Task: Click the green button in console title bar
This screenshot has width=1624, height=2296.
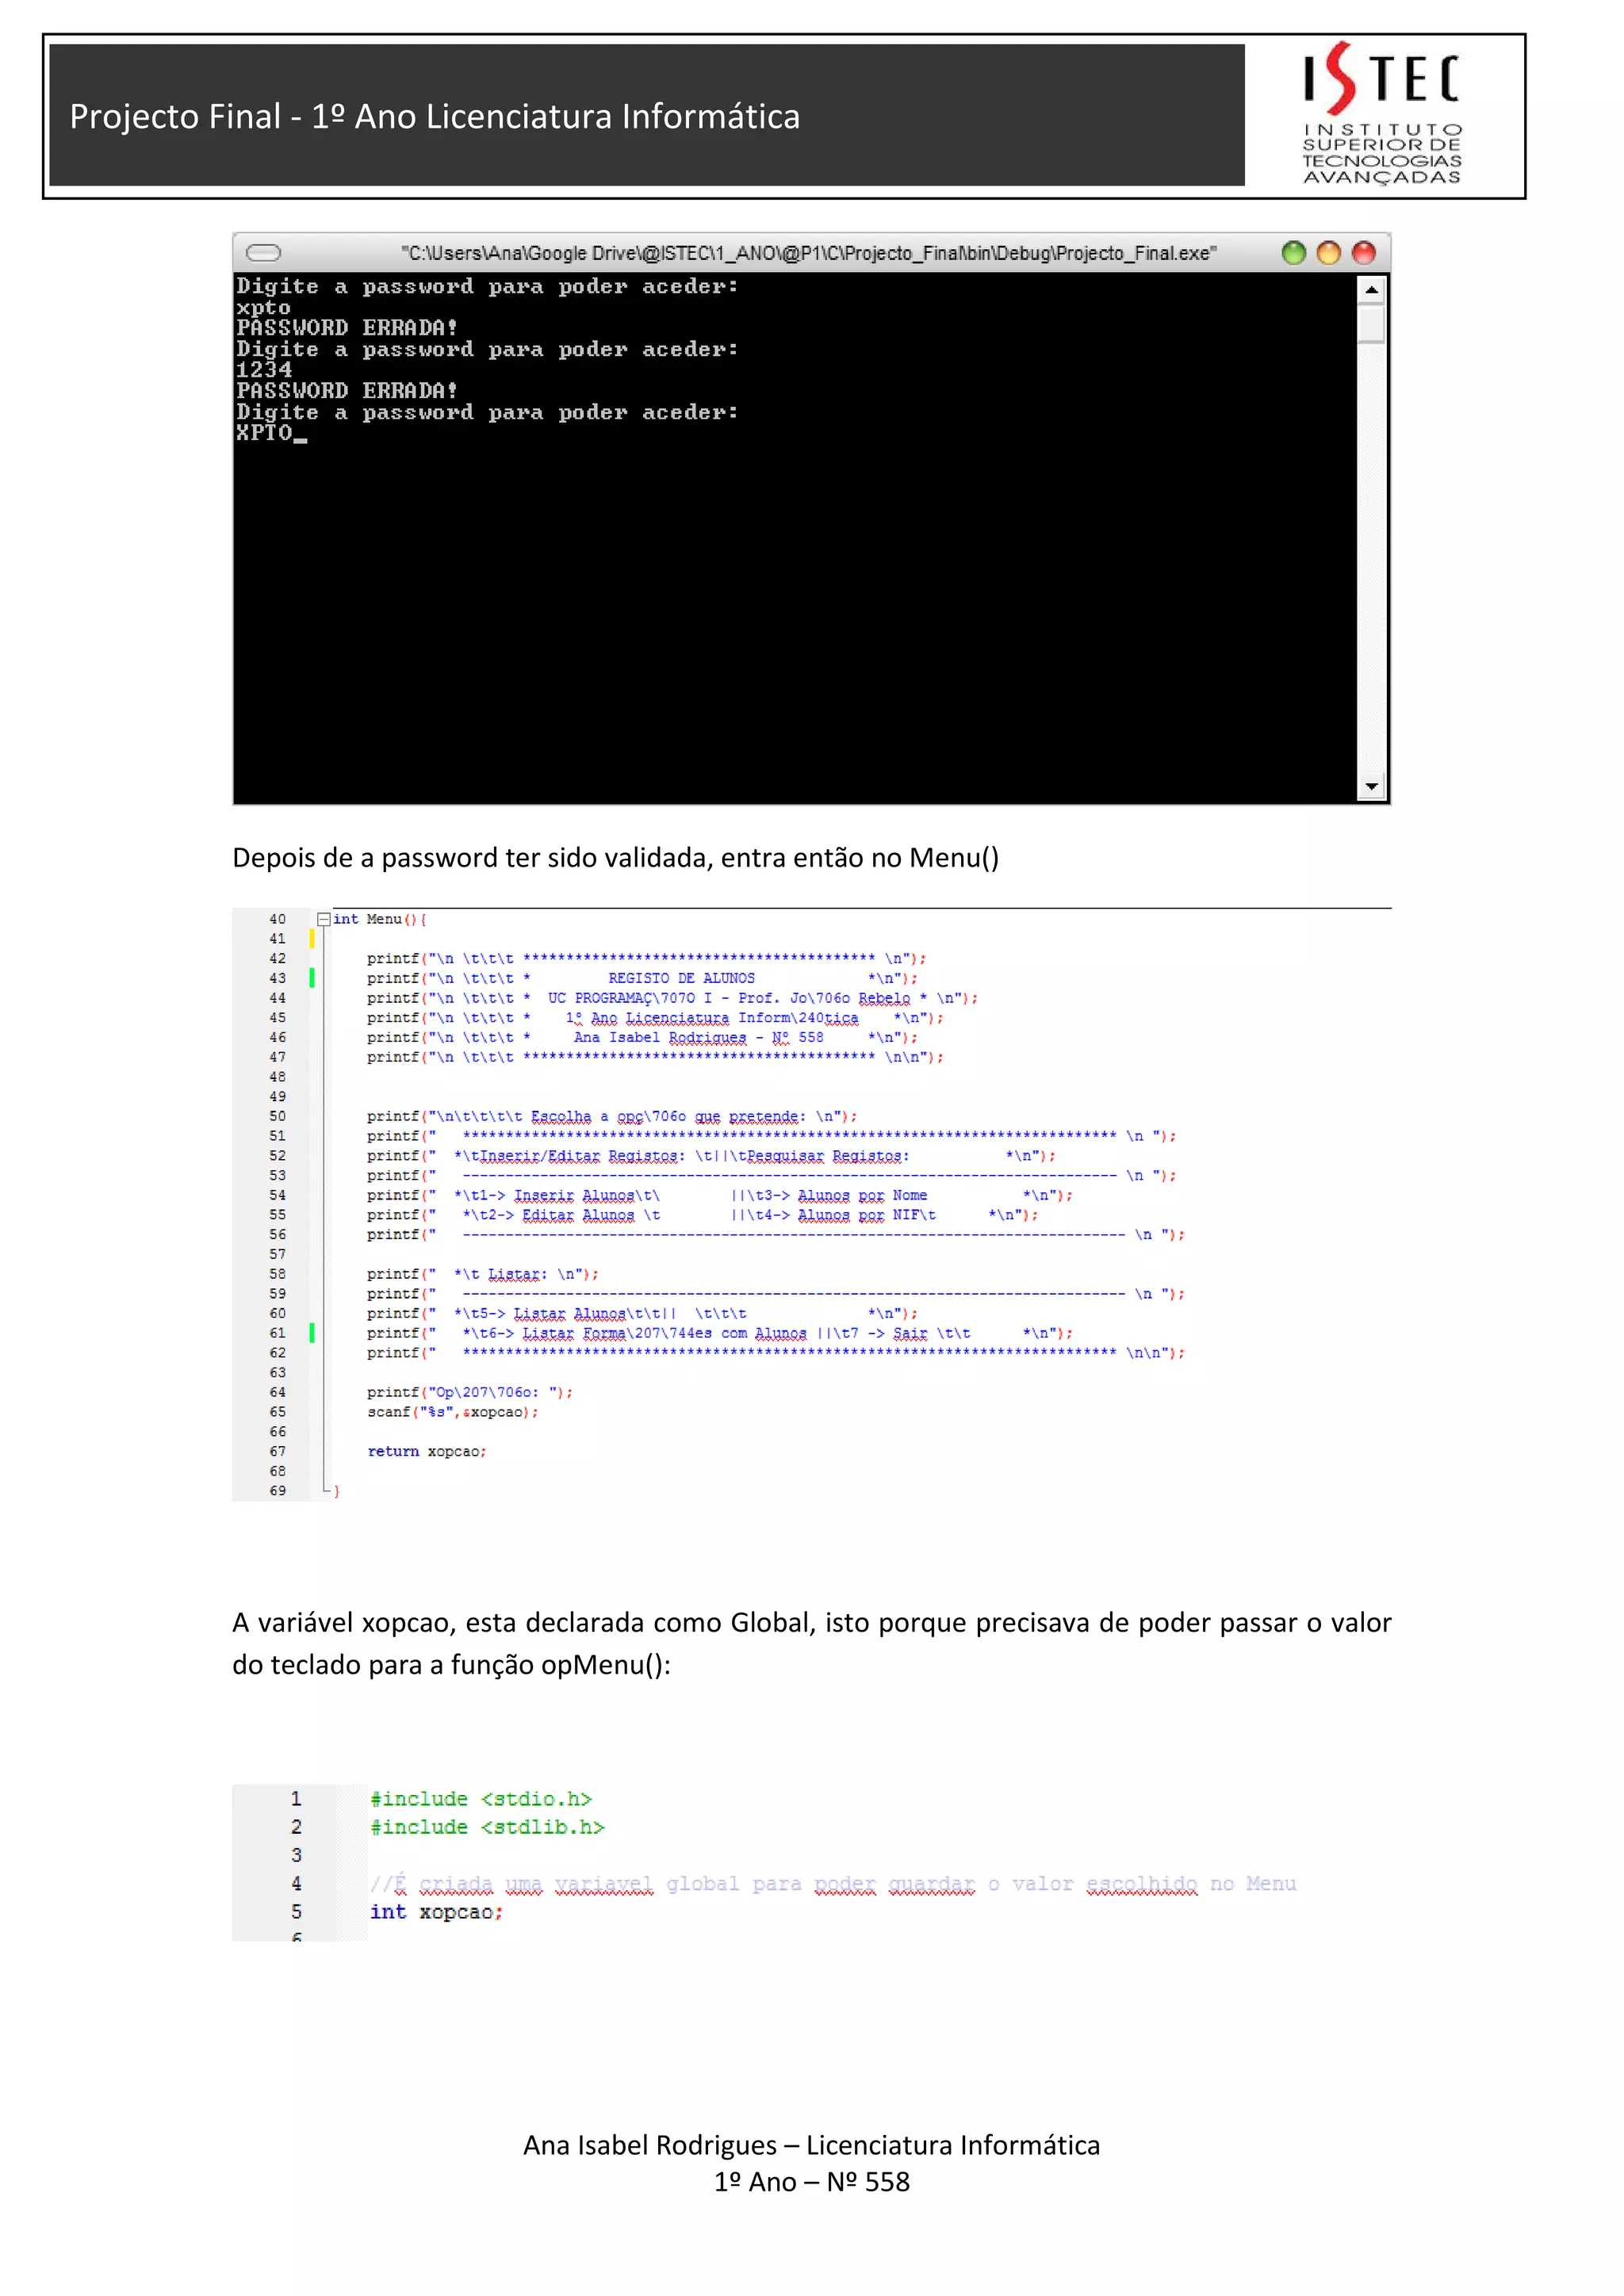Action: (1293, 253)
